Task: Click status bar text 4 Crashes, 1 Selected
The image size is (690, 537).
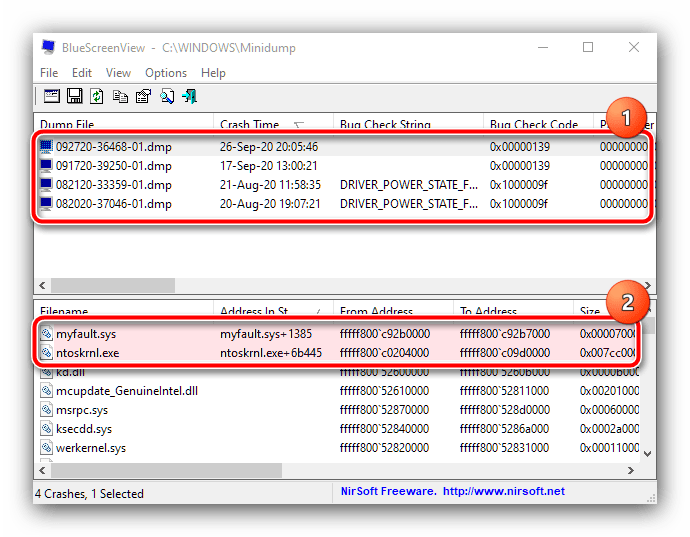Action: click(89, 494)
